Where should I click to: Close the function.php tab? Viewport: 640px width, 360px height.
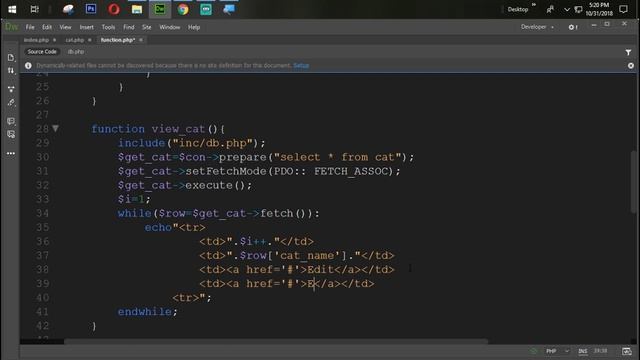(x=141, y=40)
